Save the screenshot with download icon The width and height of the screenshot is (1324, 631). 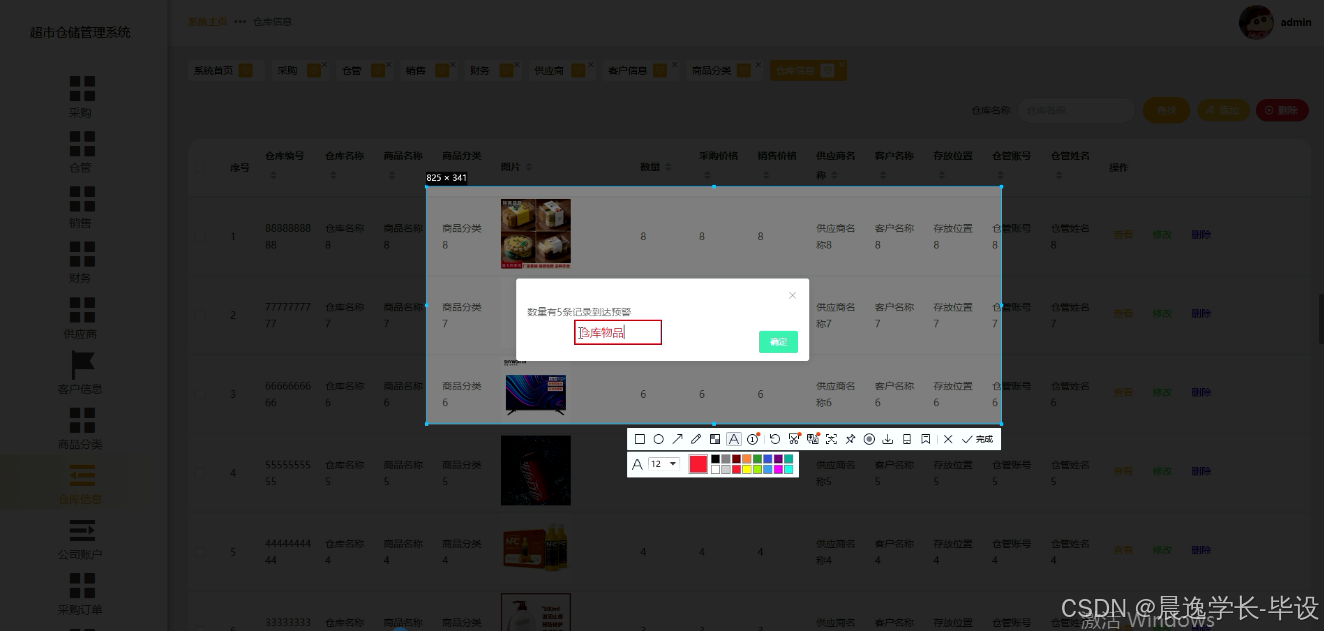click(888, 439)
